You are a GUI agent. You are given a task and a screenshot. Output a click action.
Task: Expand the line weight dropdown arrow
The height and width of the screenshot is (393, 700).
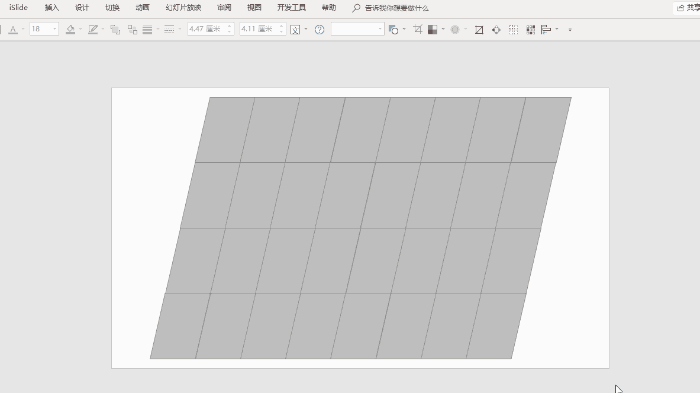(158, 29)
